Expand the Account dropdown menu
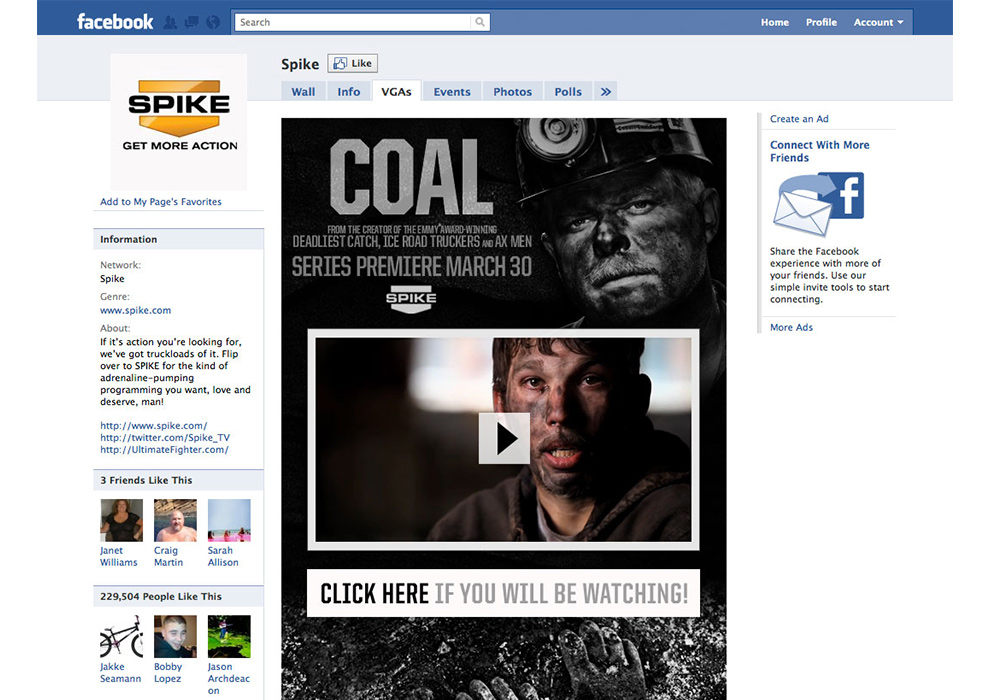 coord(878,22)
